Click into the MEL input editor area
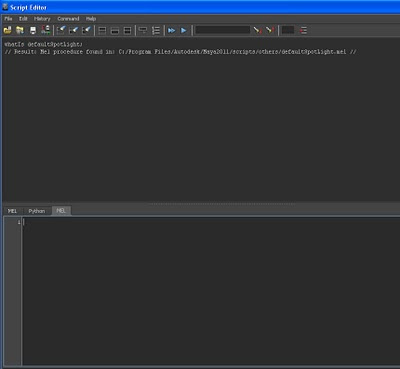This screenshot has width=400, height=369. tap(210, 290)
